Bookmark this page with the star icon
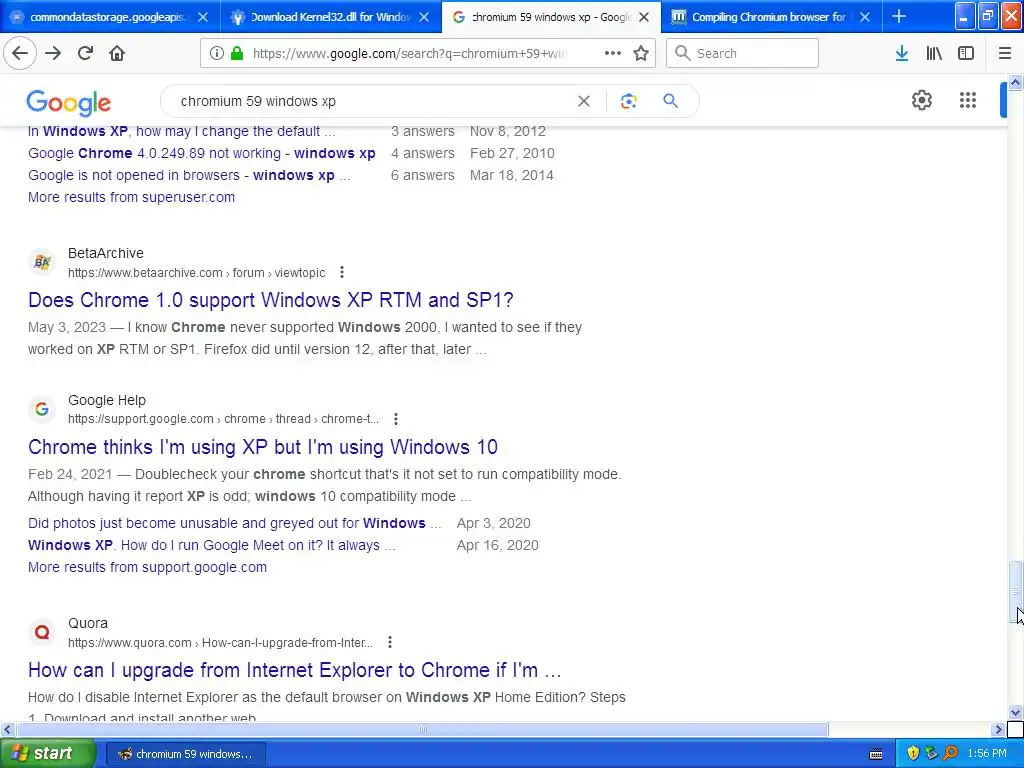The image size is (1024, 768). [x=641, y=53]
